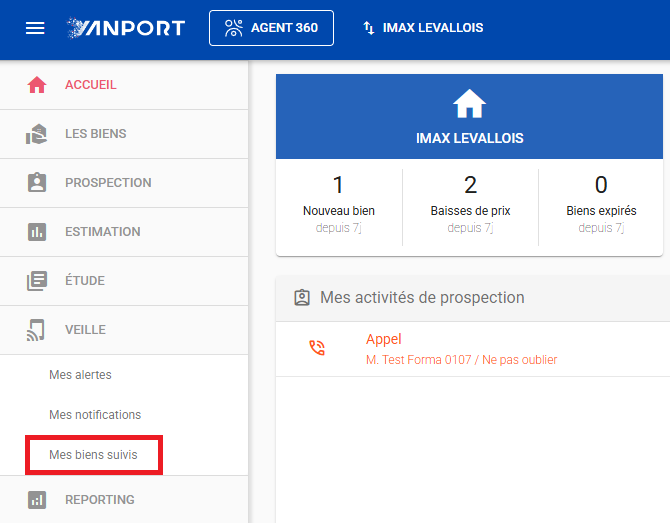Click the orange phone call icon
The image size is (670, 523).
pos(317,348)
